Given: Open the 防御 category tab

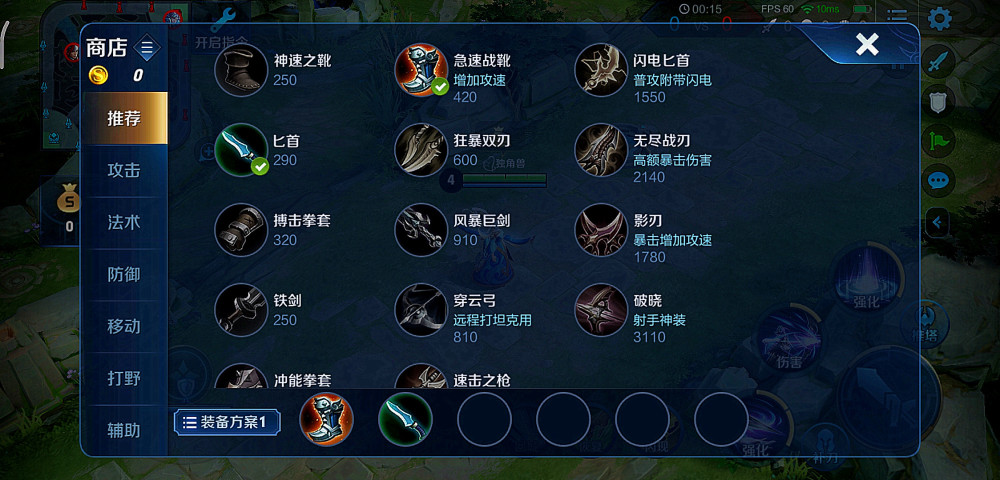Looking at the screenshot, I should (x=124, y=275).
